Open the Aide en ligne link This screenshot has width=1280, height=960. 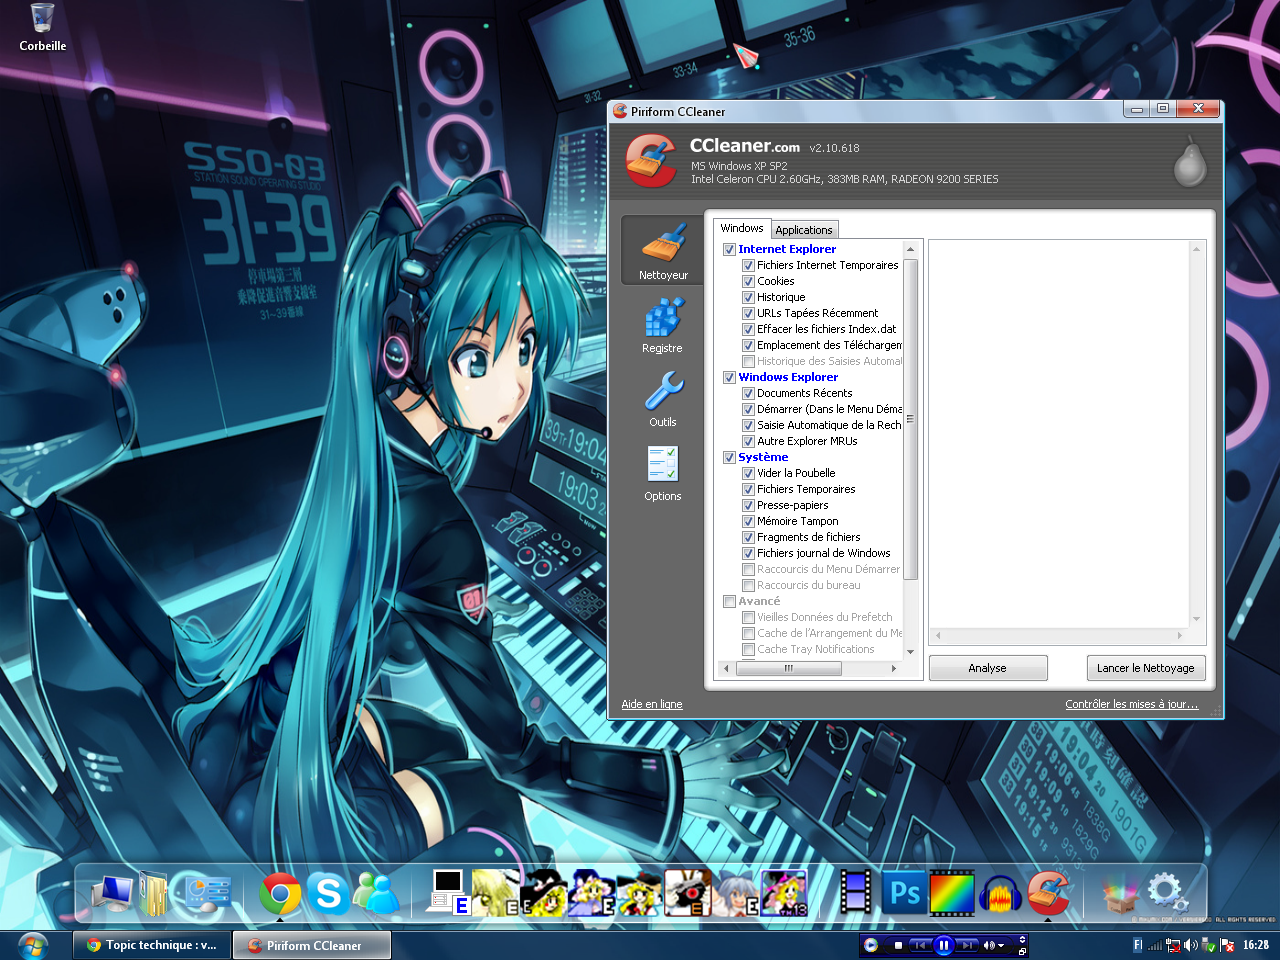pyautogui.click(x=652, y=704)
